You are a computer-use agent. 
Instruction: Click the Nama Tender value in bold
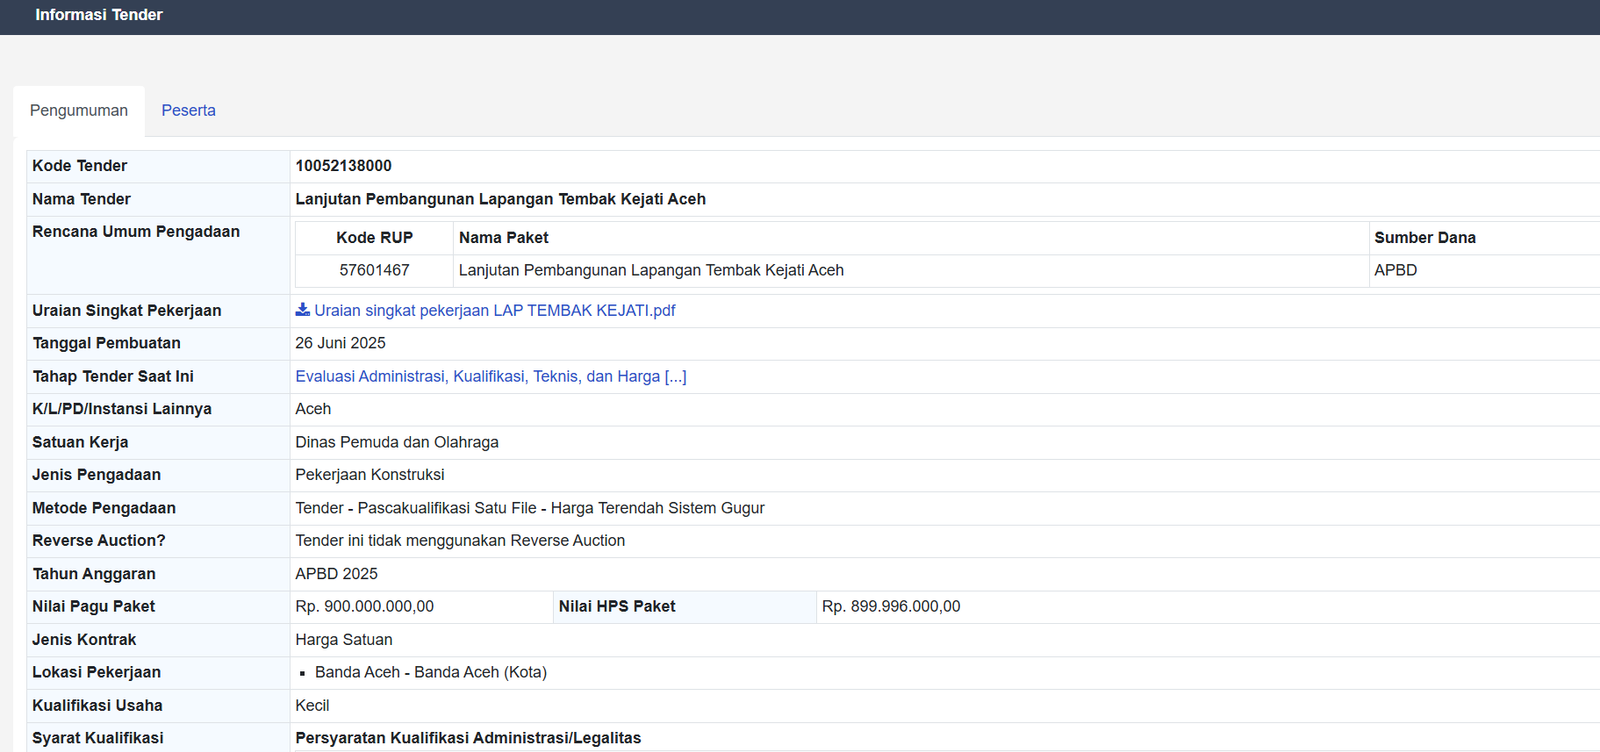click(500, 200)
